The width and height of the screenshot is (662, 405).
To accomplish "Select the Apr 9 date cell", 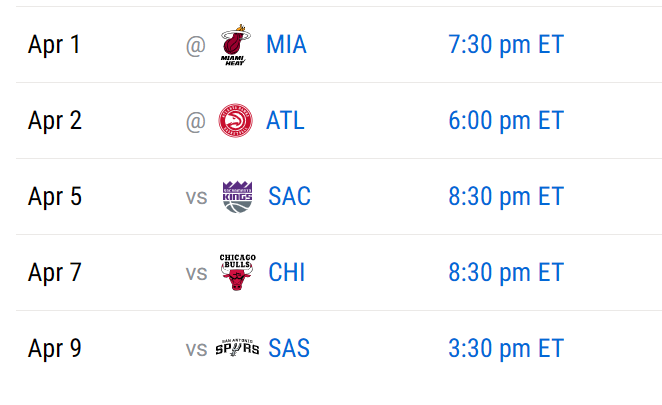I will click(x=54, y=349).
